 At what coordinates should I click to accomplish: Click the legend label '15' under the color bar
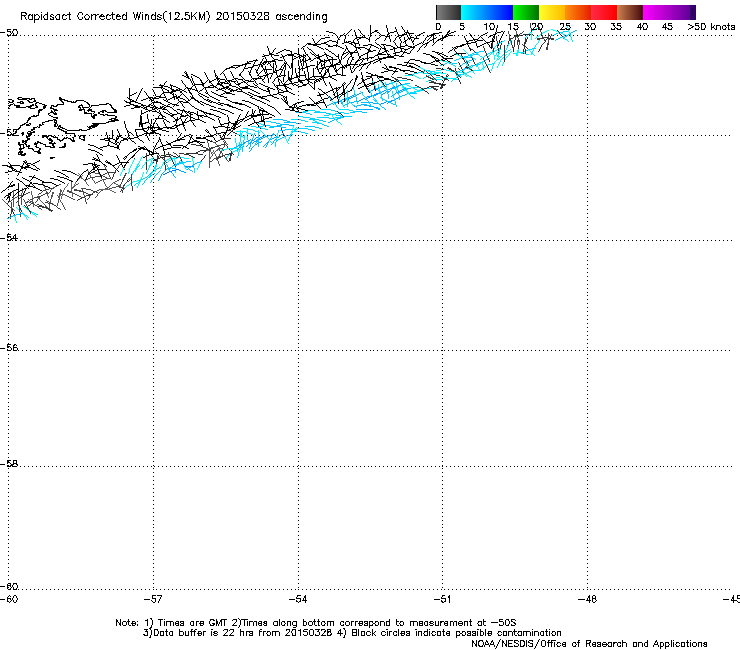(513, 27)
